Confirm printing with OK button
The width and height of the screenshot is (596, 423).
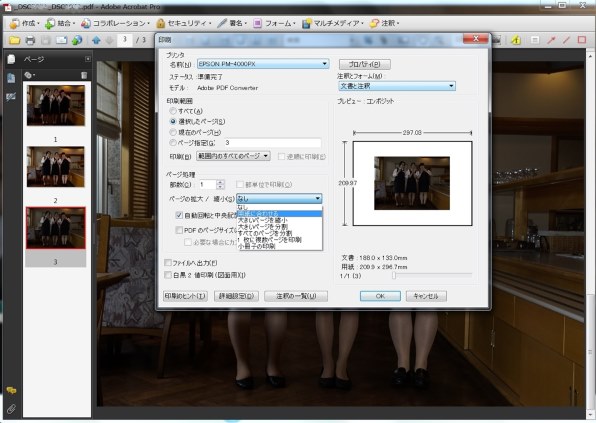pos(380,296)
